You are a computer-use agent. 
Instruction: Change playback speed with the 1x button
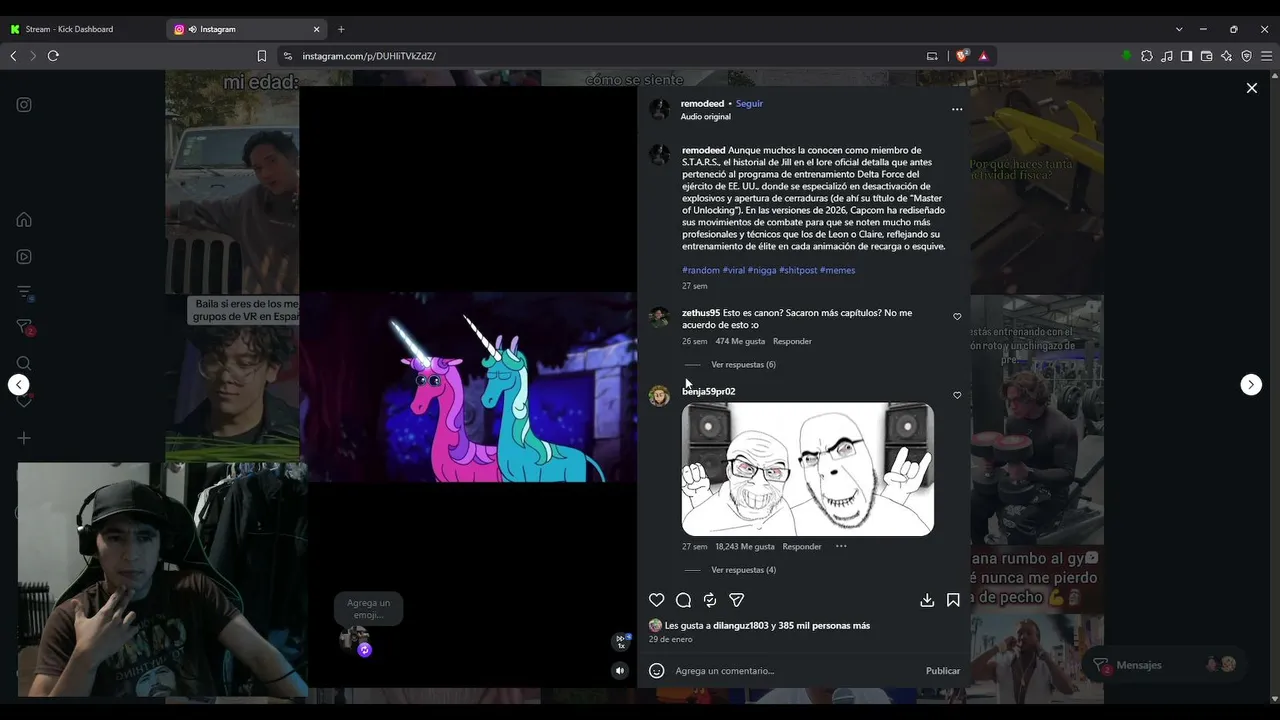[622, 641]
